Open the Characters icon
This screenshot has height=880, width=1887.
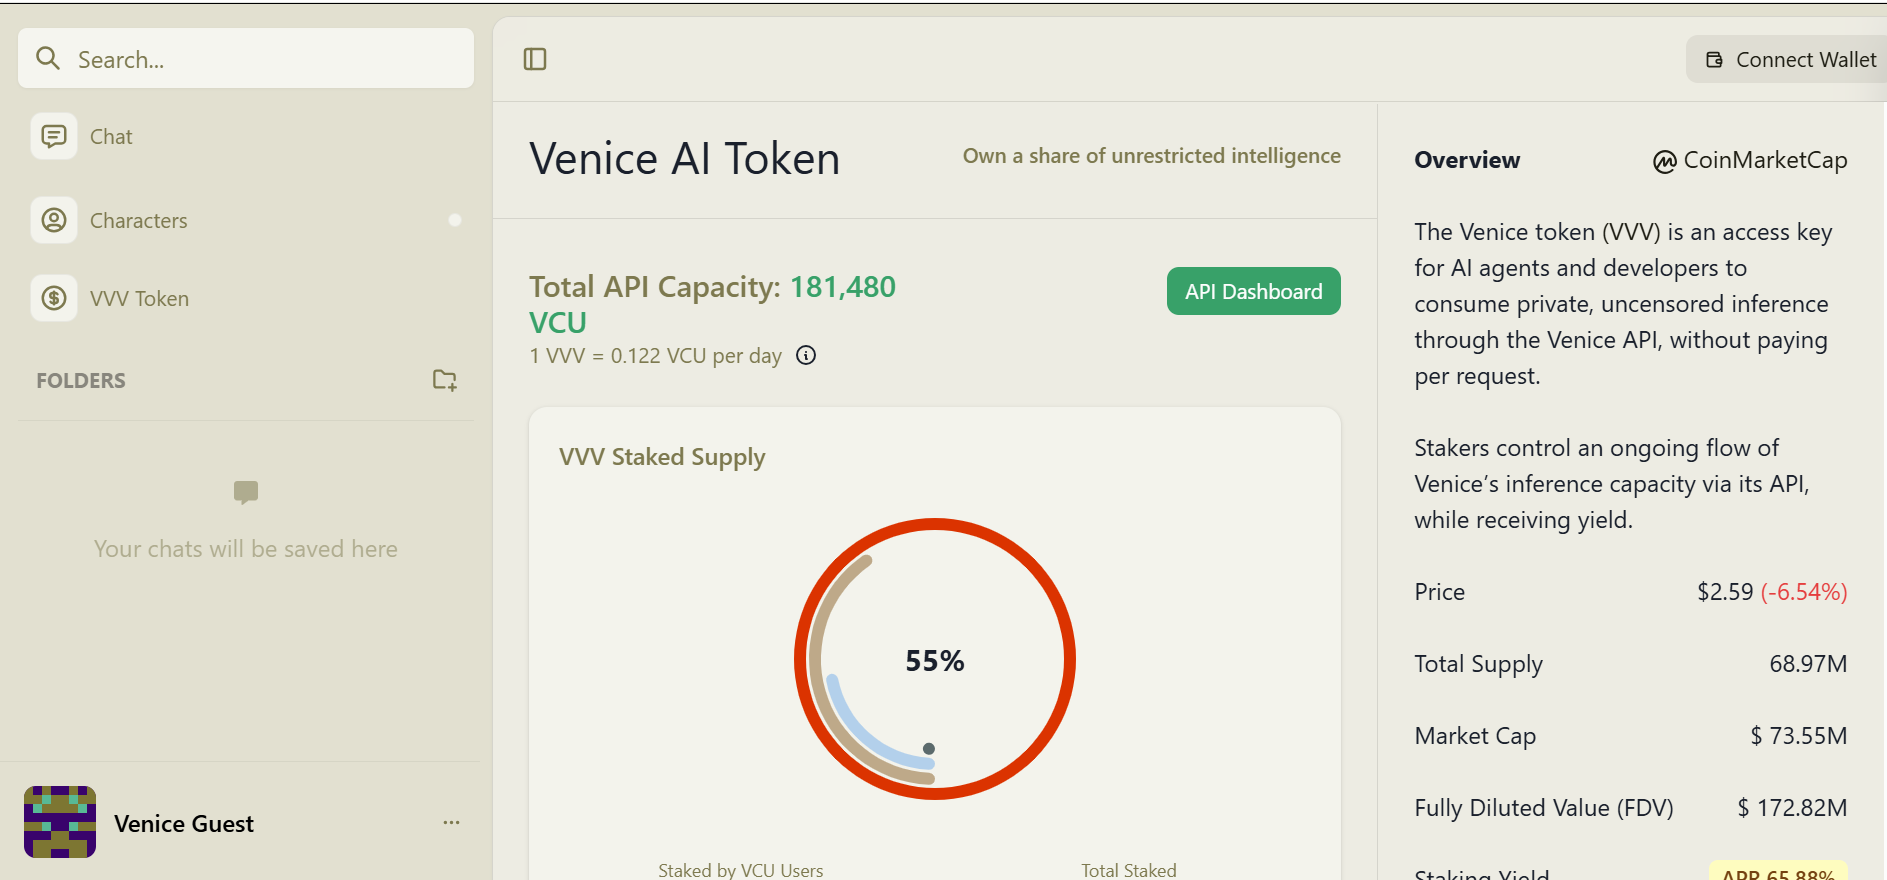click(54, 220)
